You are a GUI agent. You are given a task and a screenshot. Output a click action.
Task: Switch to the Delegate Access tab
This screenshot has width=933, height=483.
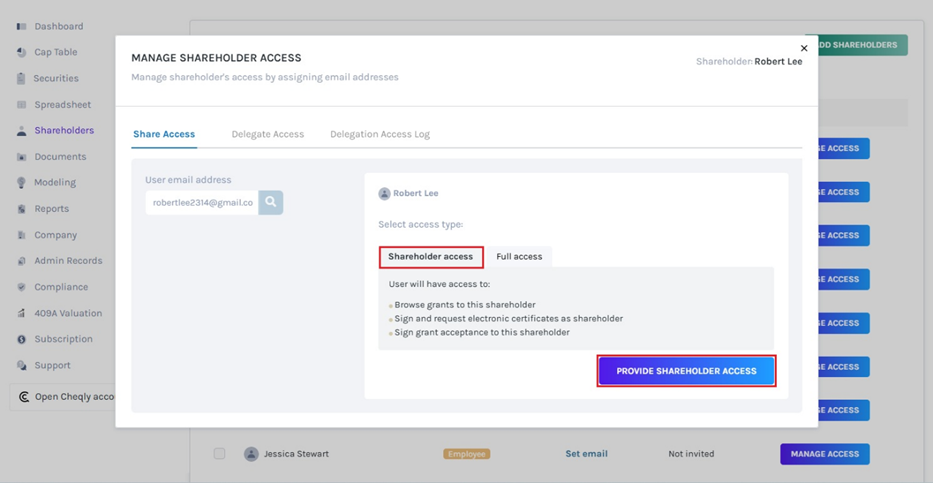tap(268, 134)
